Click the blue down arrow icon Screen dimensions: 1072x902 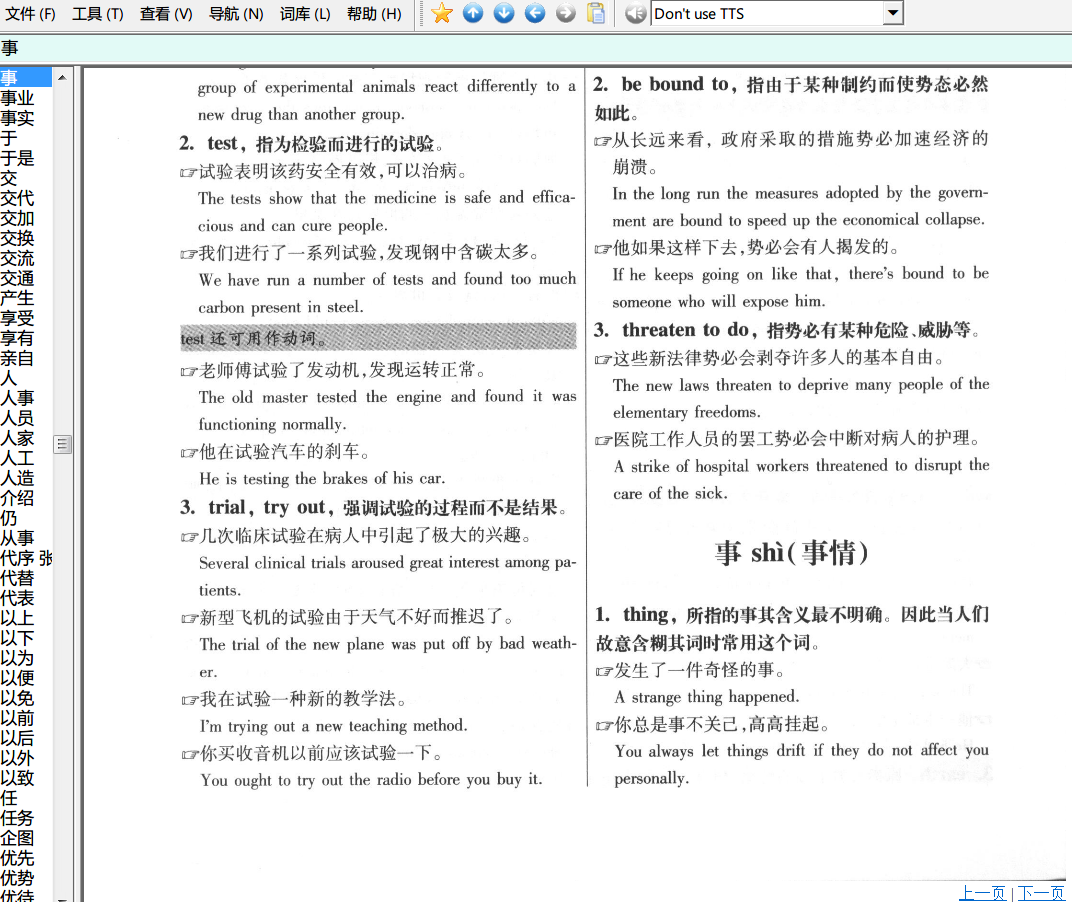coord(504,13)
